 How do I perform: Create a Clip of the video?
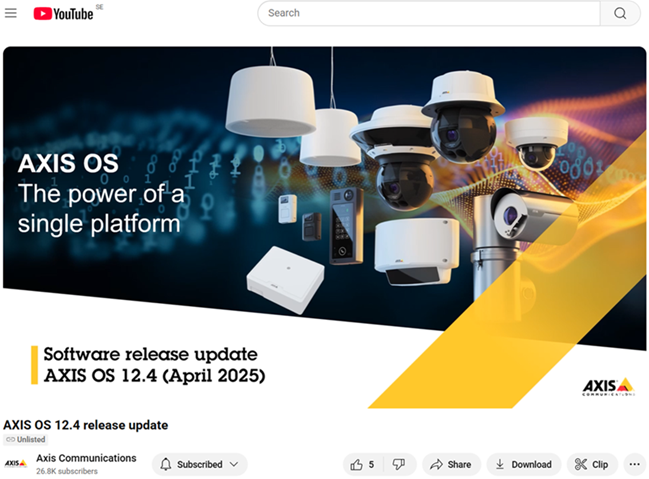[592, 465]
